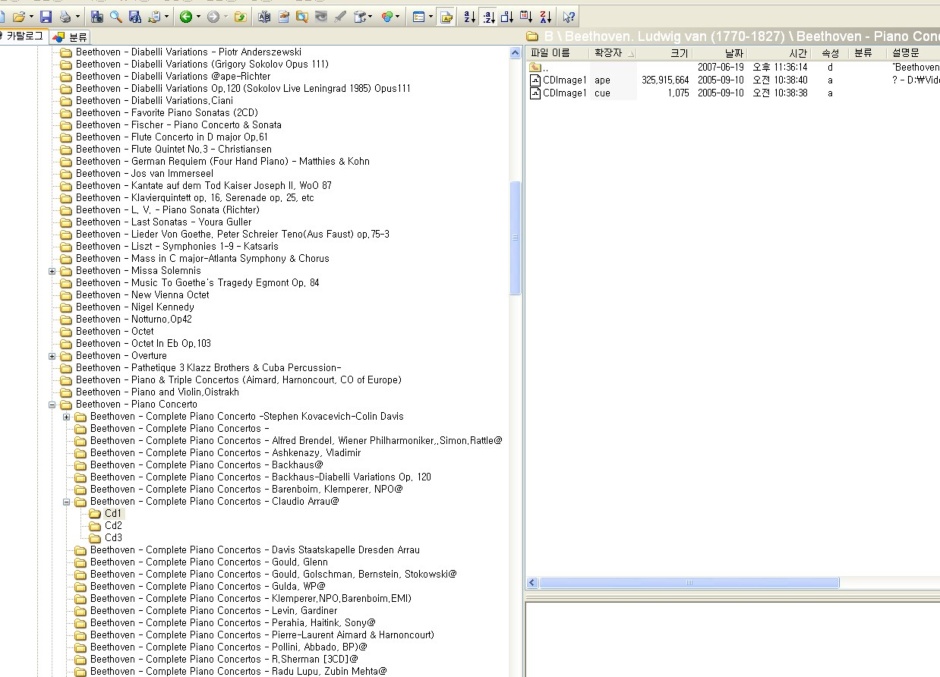Select 'Complete Piano Concertos - Ashkenazy, Vladimir' folder
This screenshot has height=677, width=940.
(225, 453)
